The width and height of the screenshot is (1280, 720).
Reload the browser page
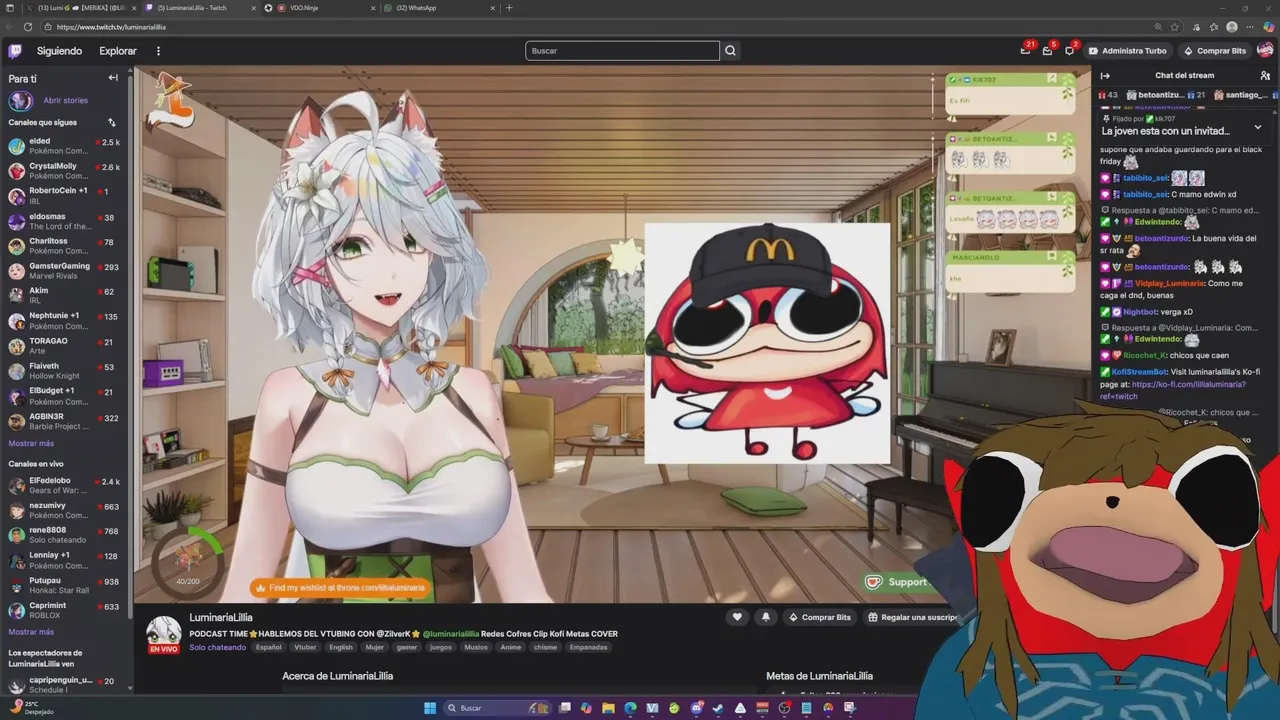tap(27, 27)
